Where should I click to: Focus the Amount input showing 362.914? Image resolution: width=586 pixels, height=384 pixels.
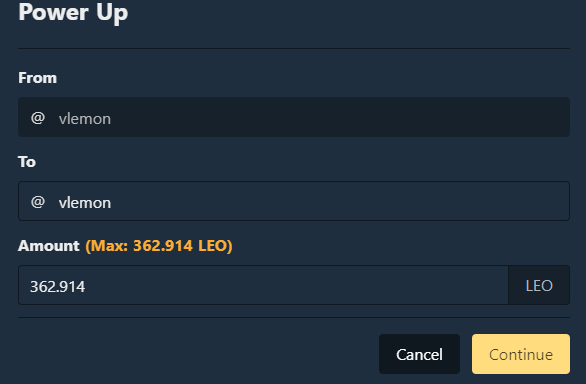pos(263,285)
